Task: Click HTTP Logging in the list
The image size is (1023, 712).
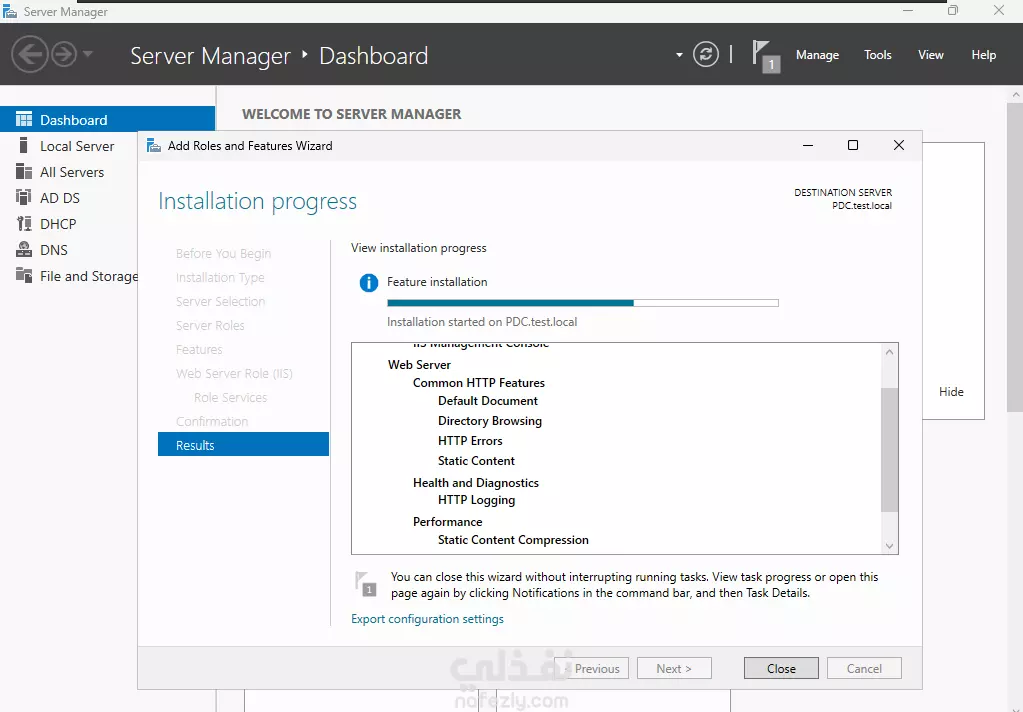Action: (x=476, y=500)
